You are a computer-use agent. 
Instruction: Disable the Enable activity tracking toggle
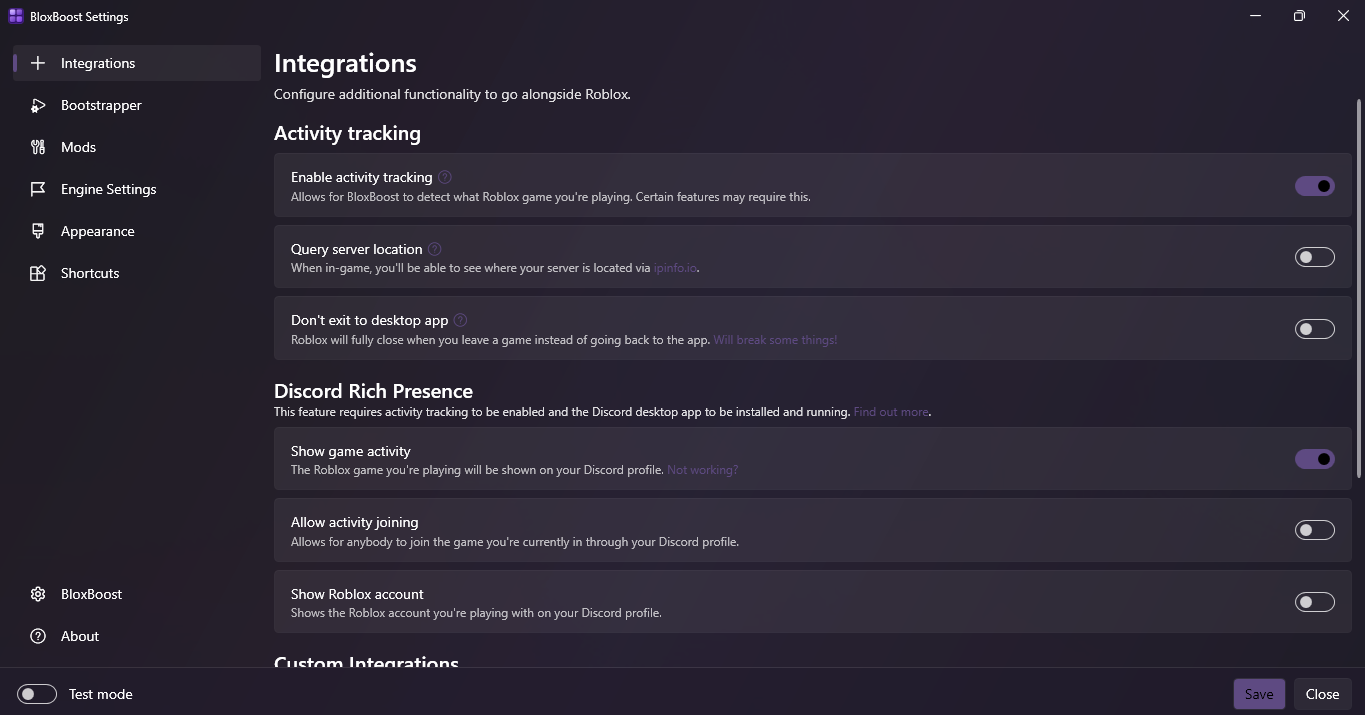[x=1314, y=186]
